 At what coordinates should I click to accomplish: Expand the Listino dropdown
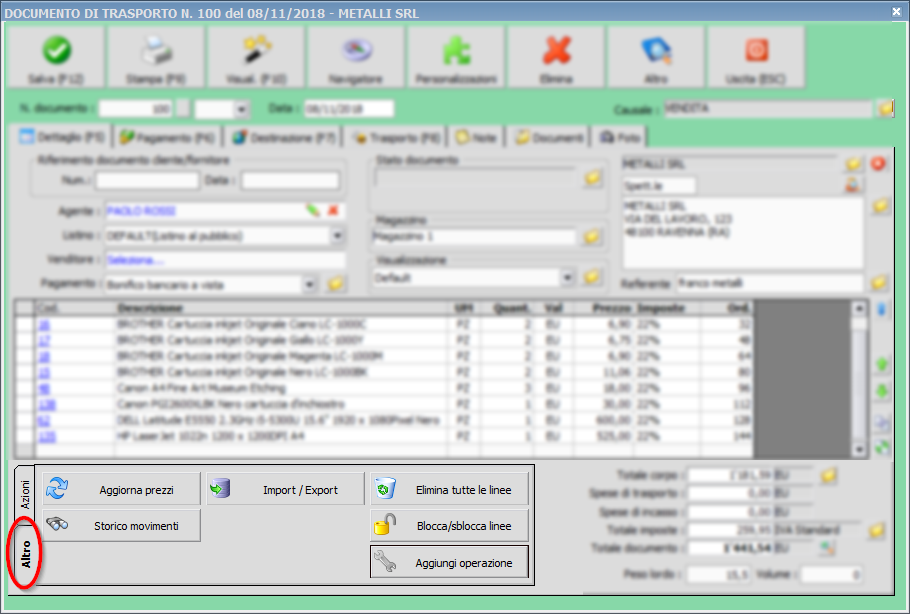tap(337, 236)
